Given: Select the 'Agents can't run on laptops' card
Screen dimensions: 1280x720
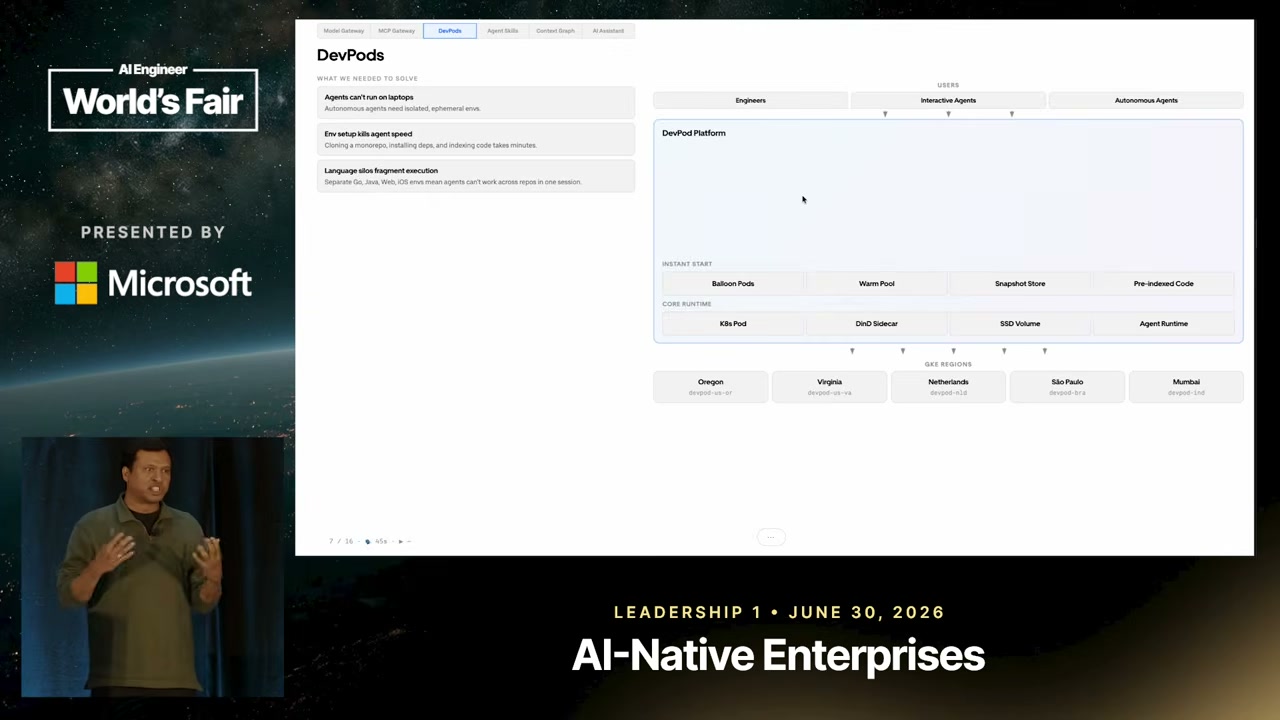Looking at the screenshot, I should click(476, 103).
